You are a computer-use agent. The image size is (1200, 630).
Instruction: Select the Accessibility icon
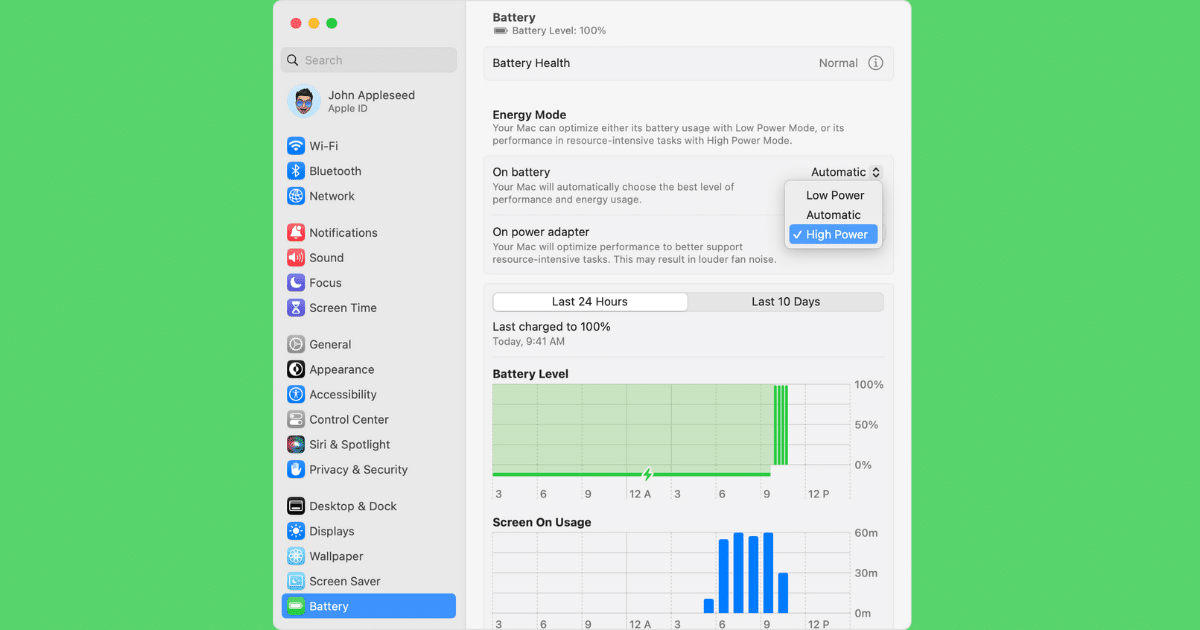(x=296, y=394)
